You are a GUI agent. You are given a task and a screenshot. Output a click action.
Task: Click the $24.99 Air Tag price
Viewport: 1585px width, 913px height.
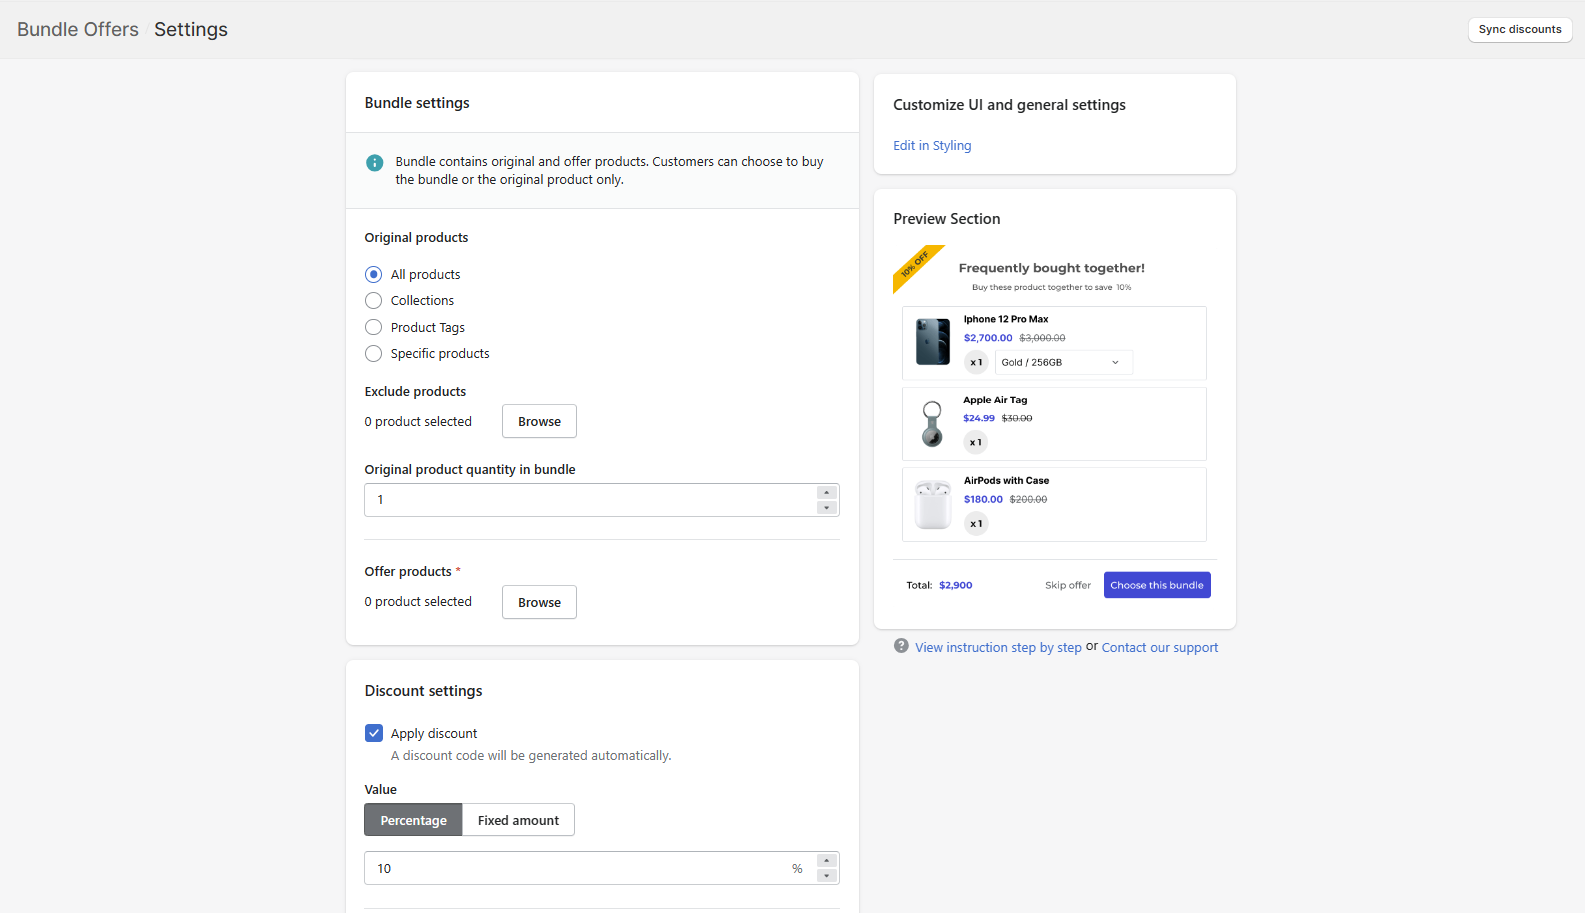coord(979,418)
